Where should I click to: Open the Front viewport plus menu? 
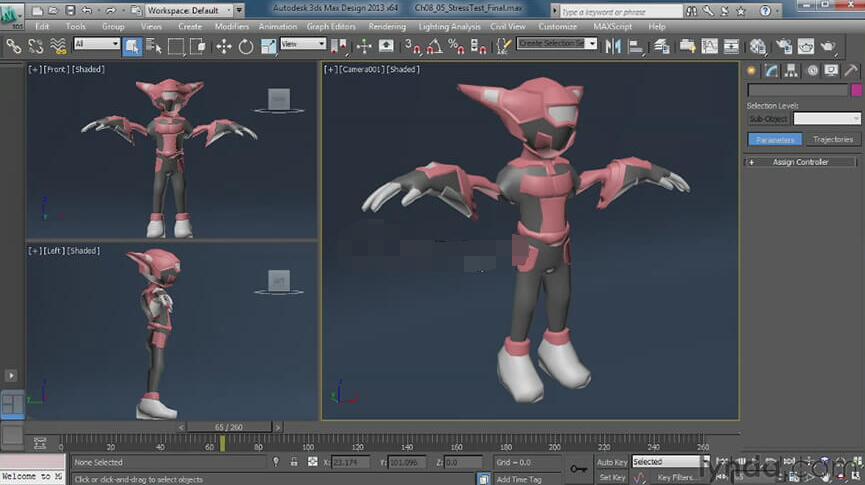(x=34, y=70)
